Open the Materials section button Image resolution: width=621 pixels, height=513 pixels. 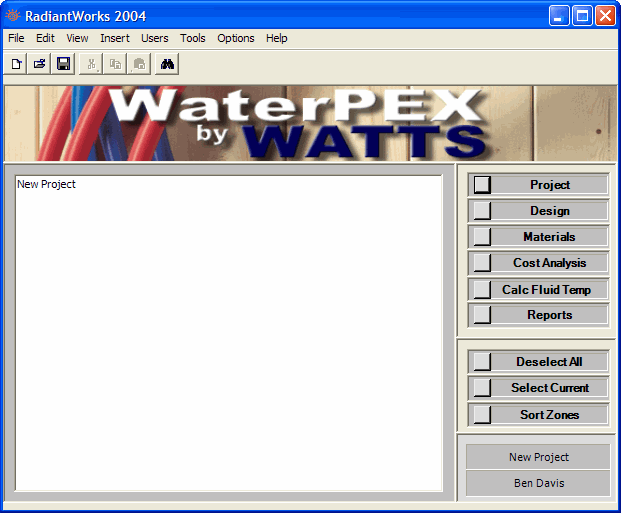pos(538,237)
